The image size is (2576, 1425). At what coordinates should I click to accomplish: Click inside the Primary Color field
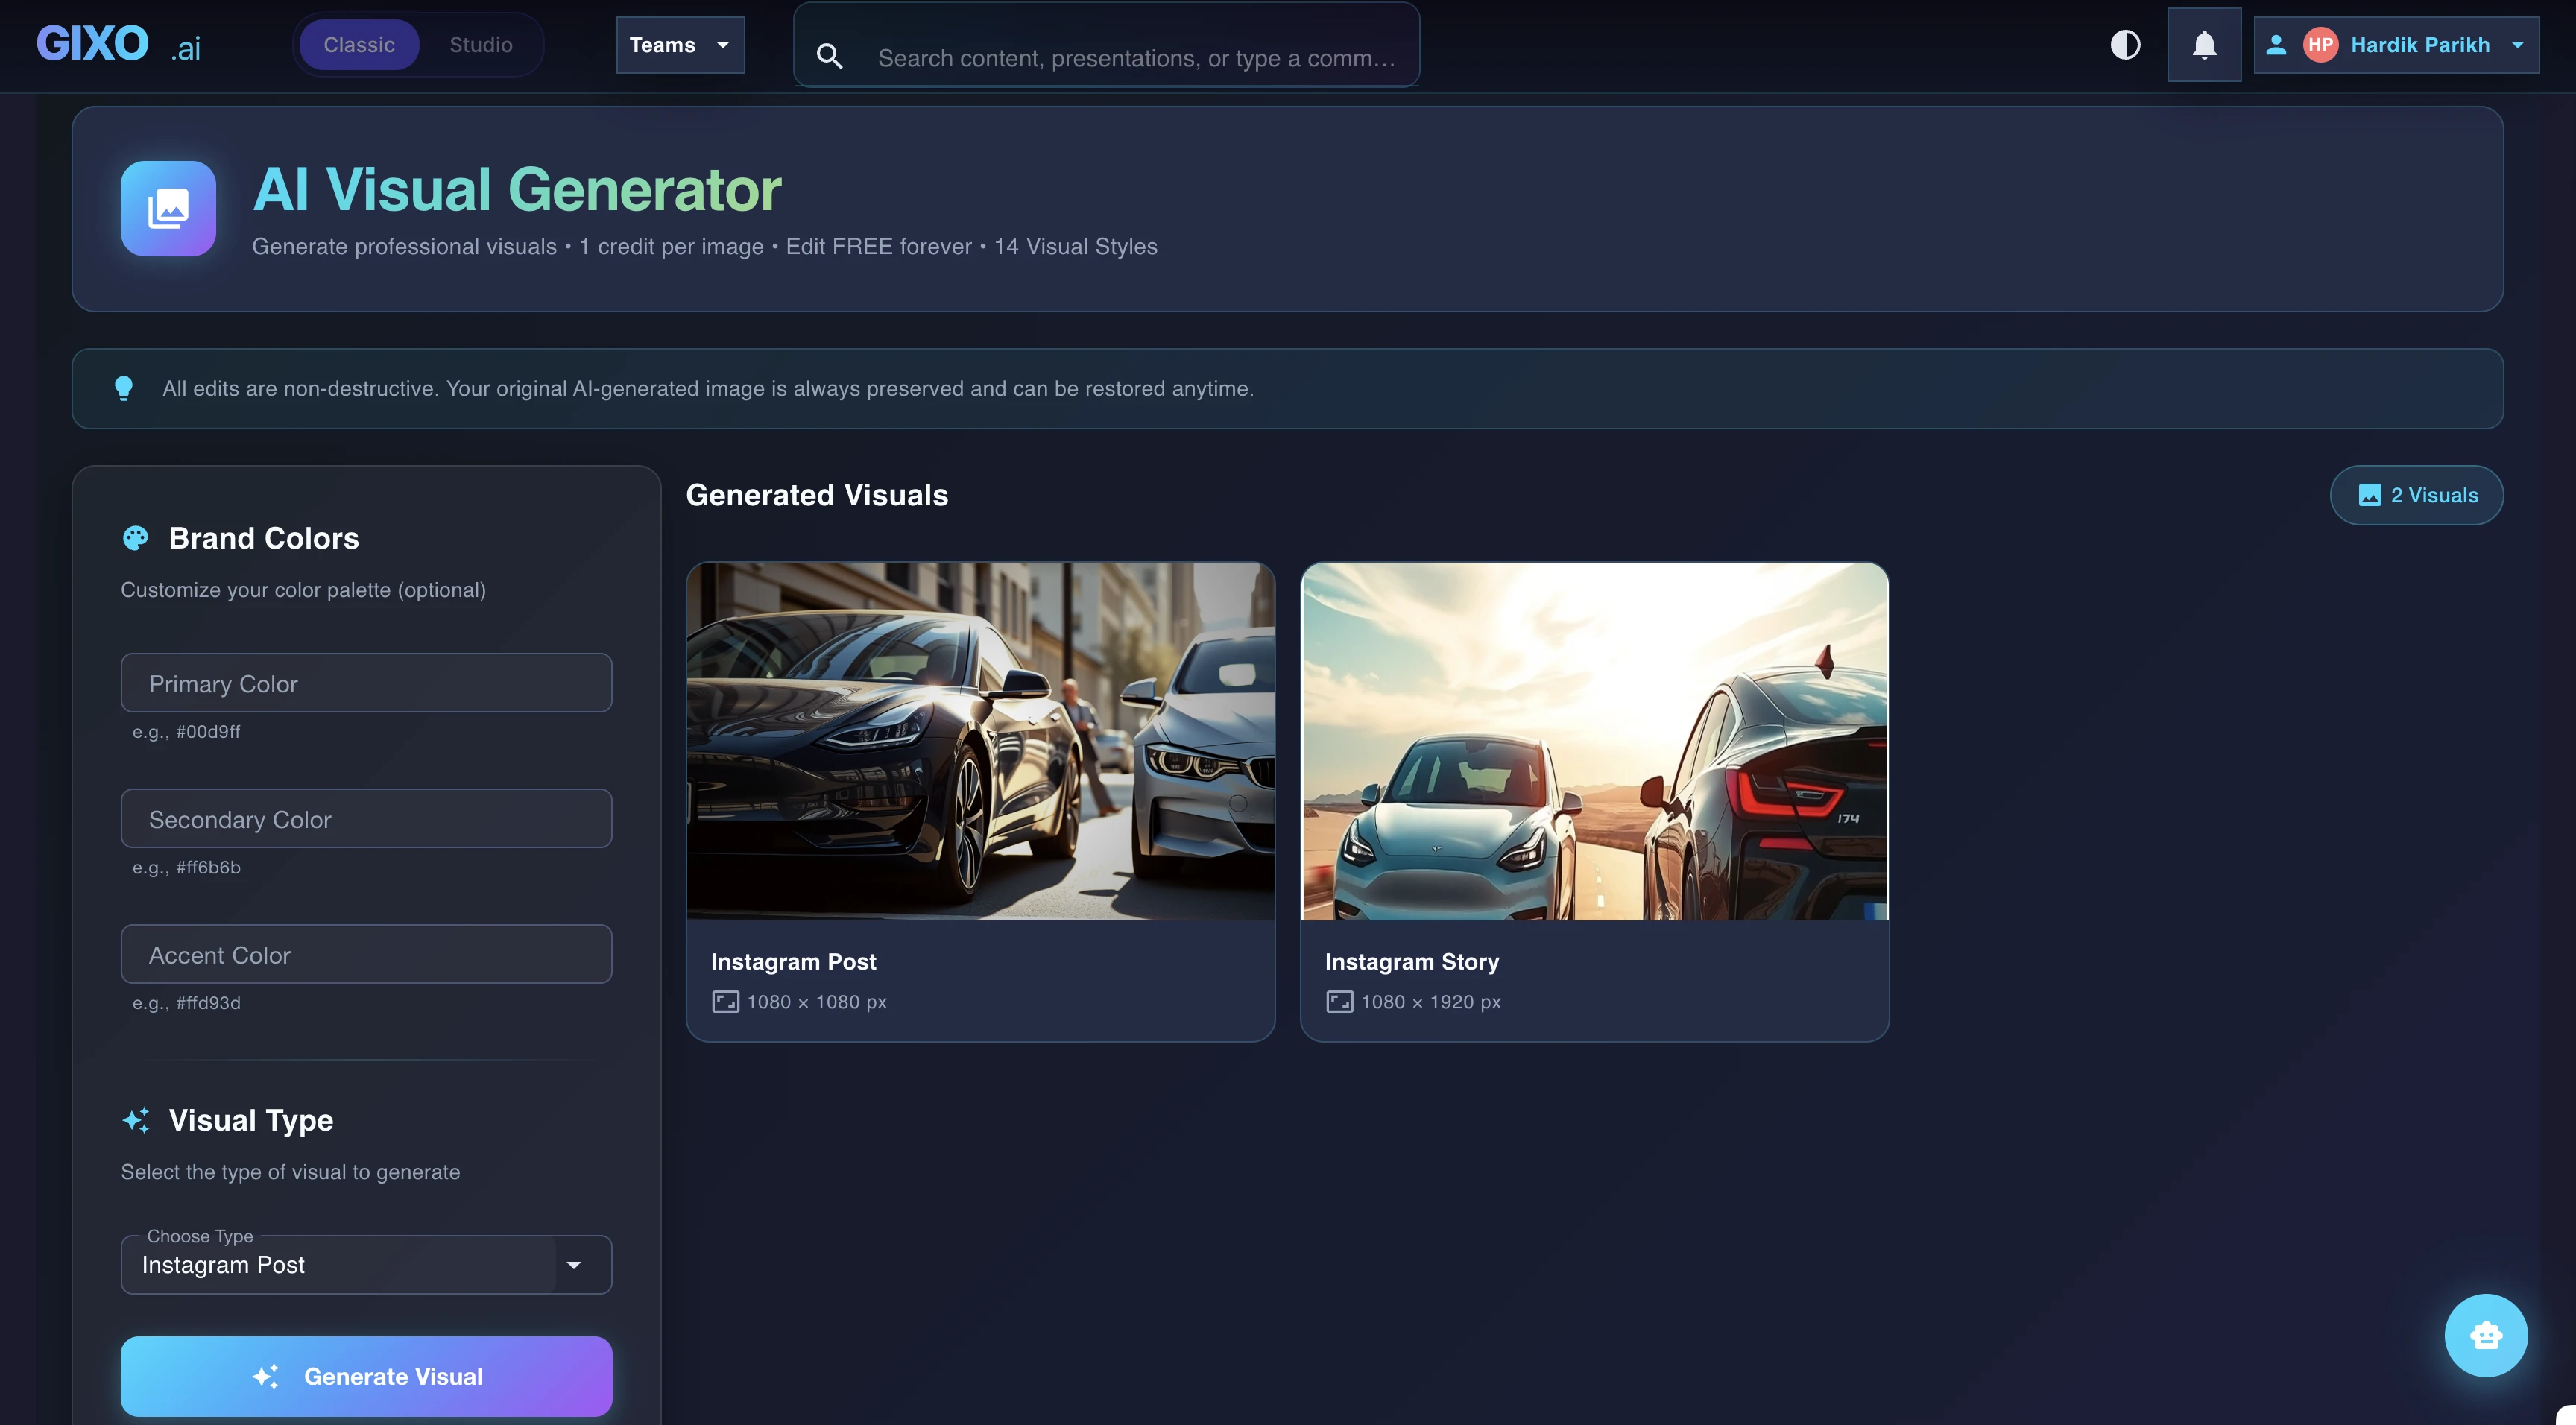pyautogui.click(x=365, y=683)
